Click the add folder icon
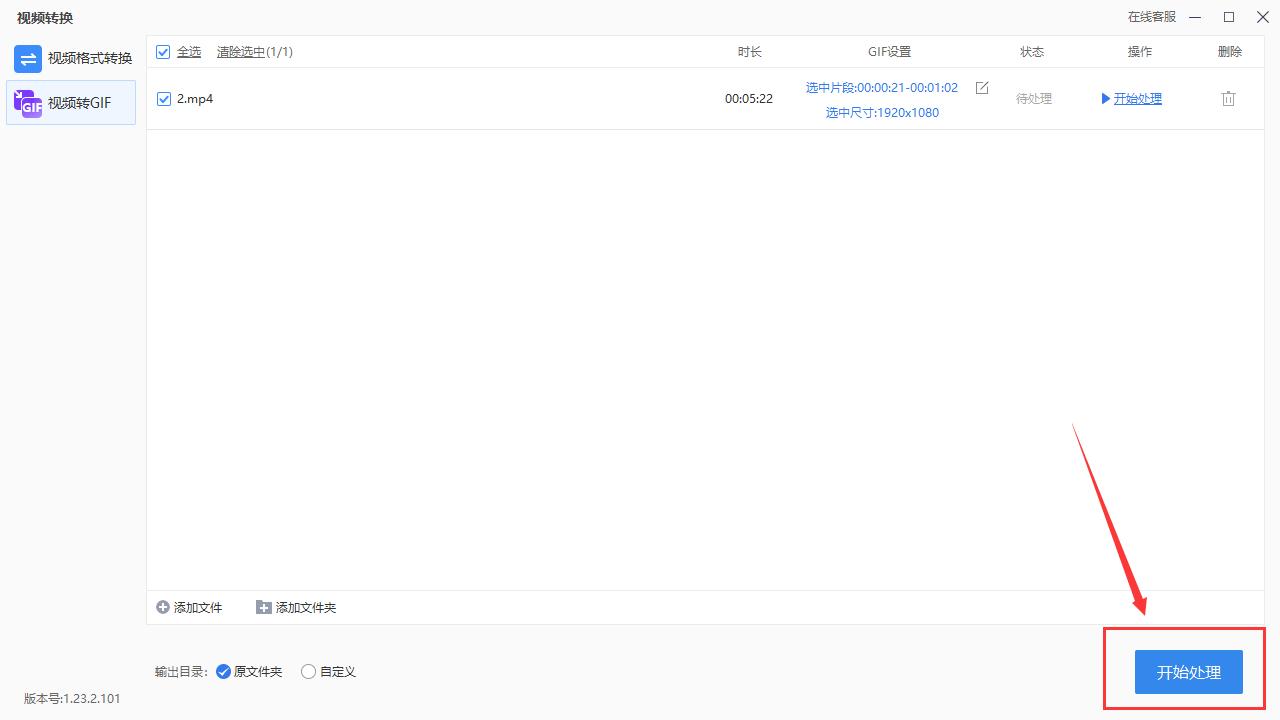This screenshot has width=1280, height=720. coord(263,607)
